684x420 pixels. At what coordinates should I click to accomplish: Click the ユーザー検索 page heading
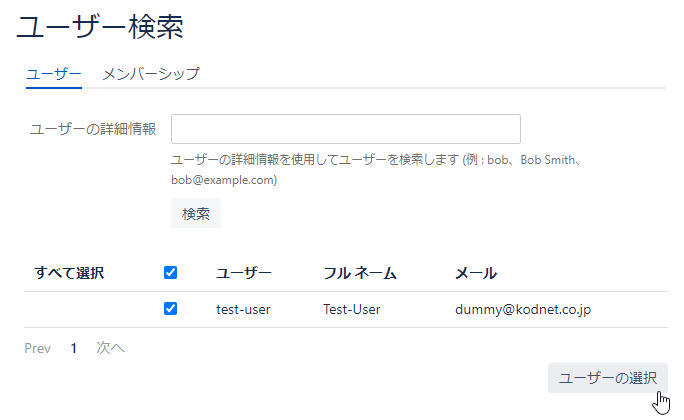[x=100, y=28]
